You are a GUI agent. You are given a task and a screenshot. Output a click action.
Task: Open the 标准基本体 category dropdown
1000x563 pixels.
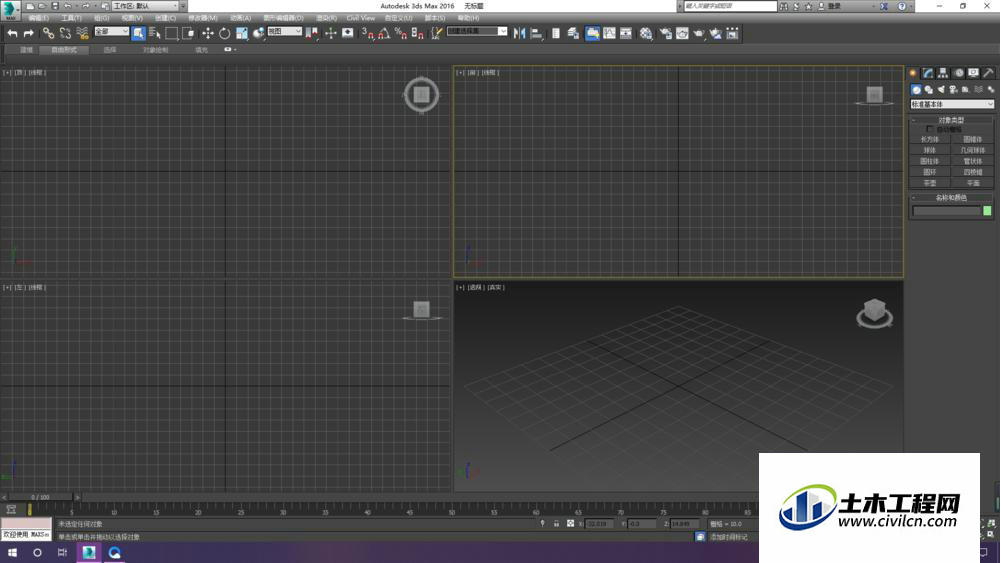[952, 104]
